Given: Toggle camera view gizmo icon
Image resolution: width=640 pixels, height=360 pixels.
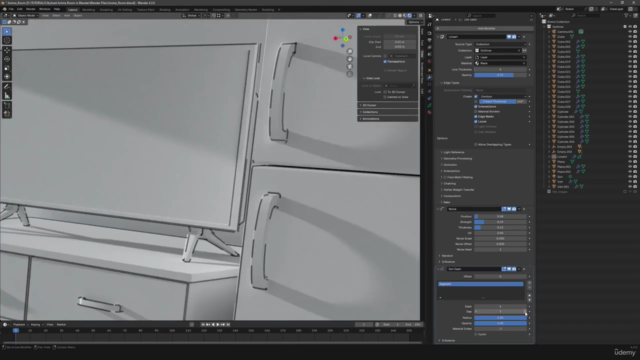Looking at the screenshot, I should point(350,67).
